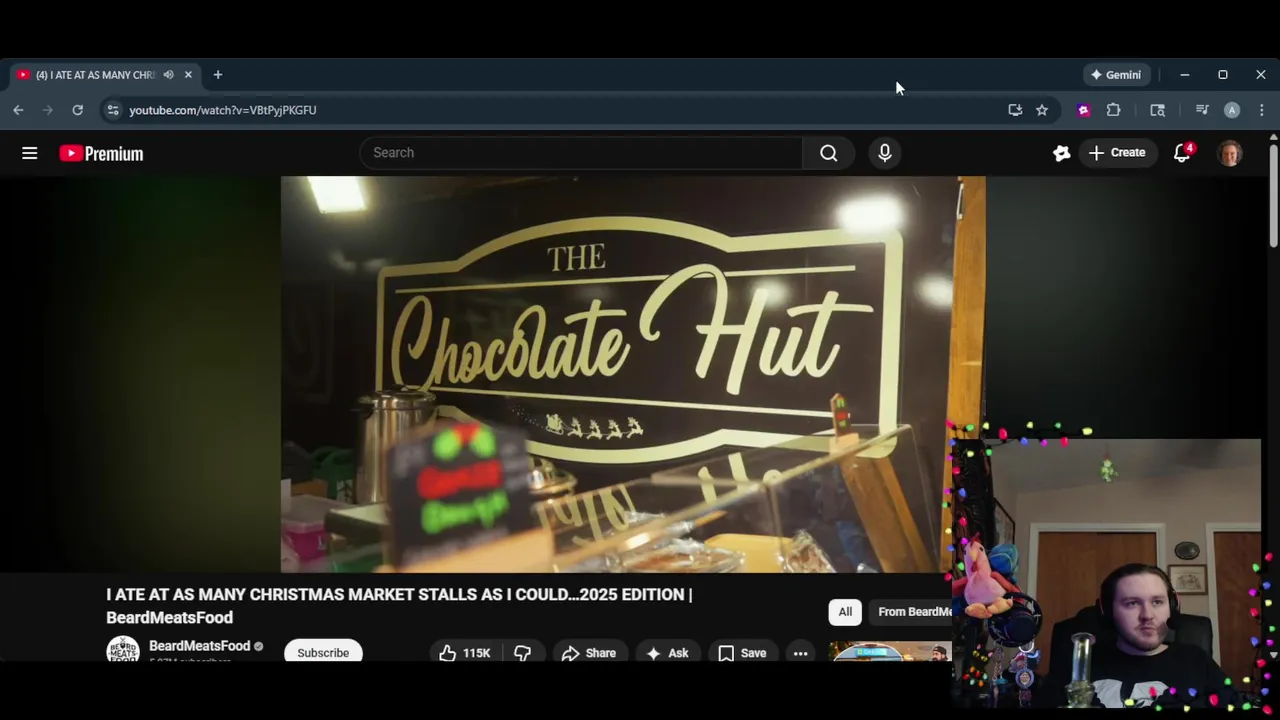Open the tab search toolbar icon
The image size is (1280, 720).
click(x=1157, y=110)
